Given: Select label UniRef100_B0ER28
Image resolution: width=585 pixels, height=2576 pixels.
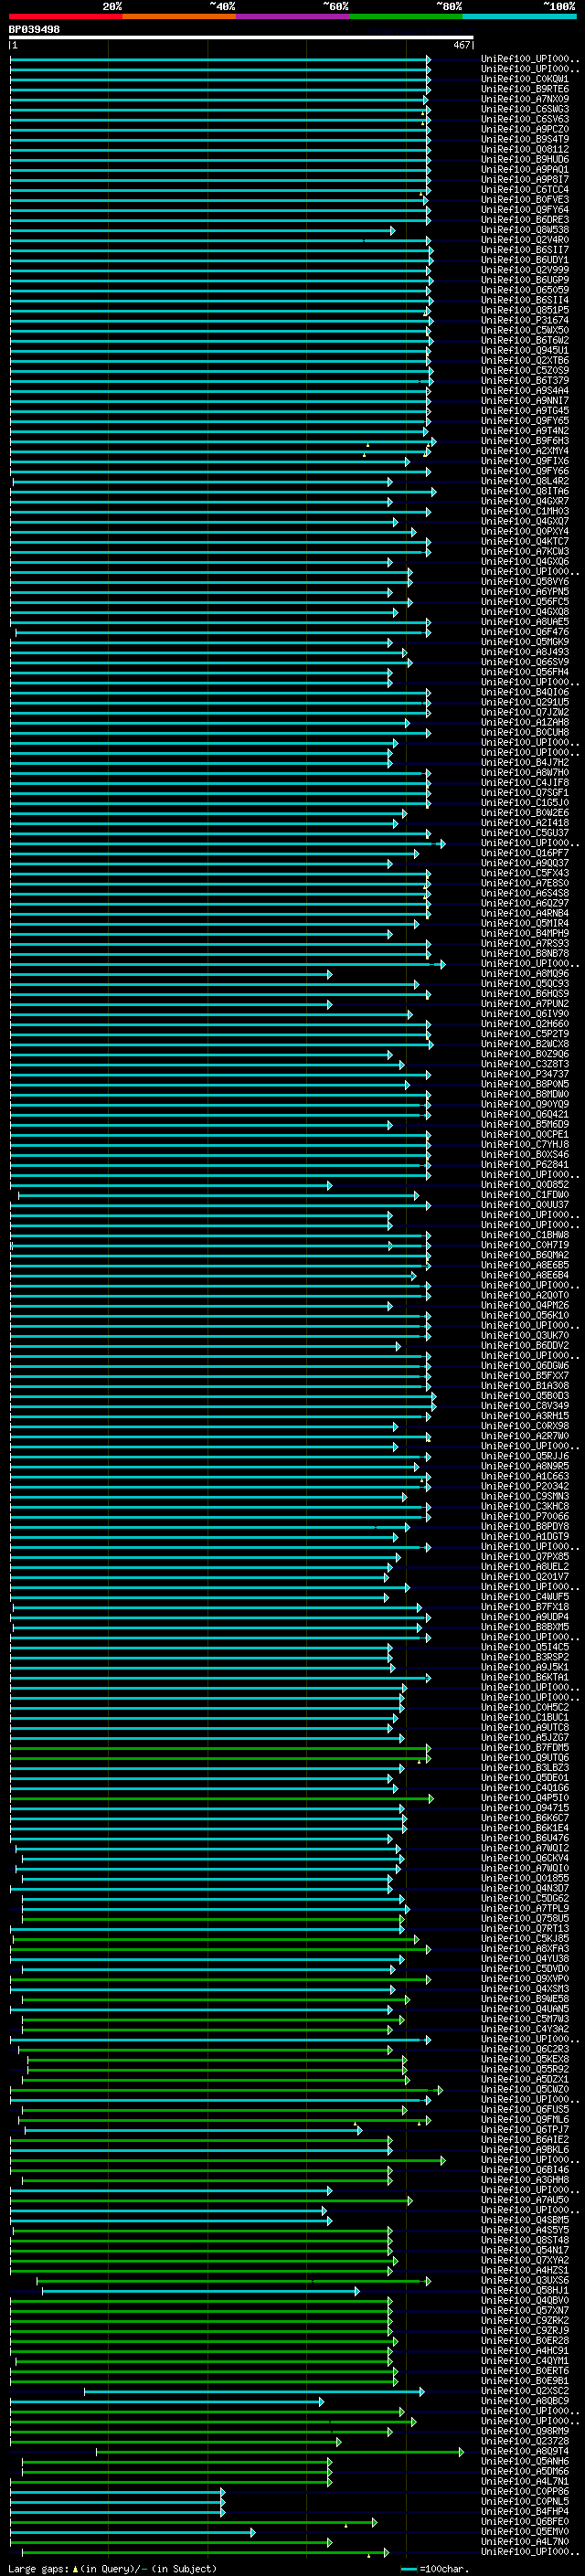Looking at the screenshot, I should coord(525,2340).
